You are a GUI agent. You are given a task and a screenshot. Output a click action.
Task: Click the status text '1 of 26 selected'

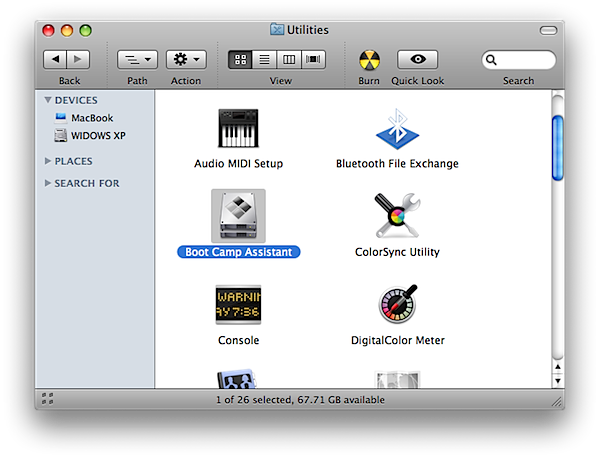(253, 400)
